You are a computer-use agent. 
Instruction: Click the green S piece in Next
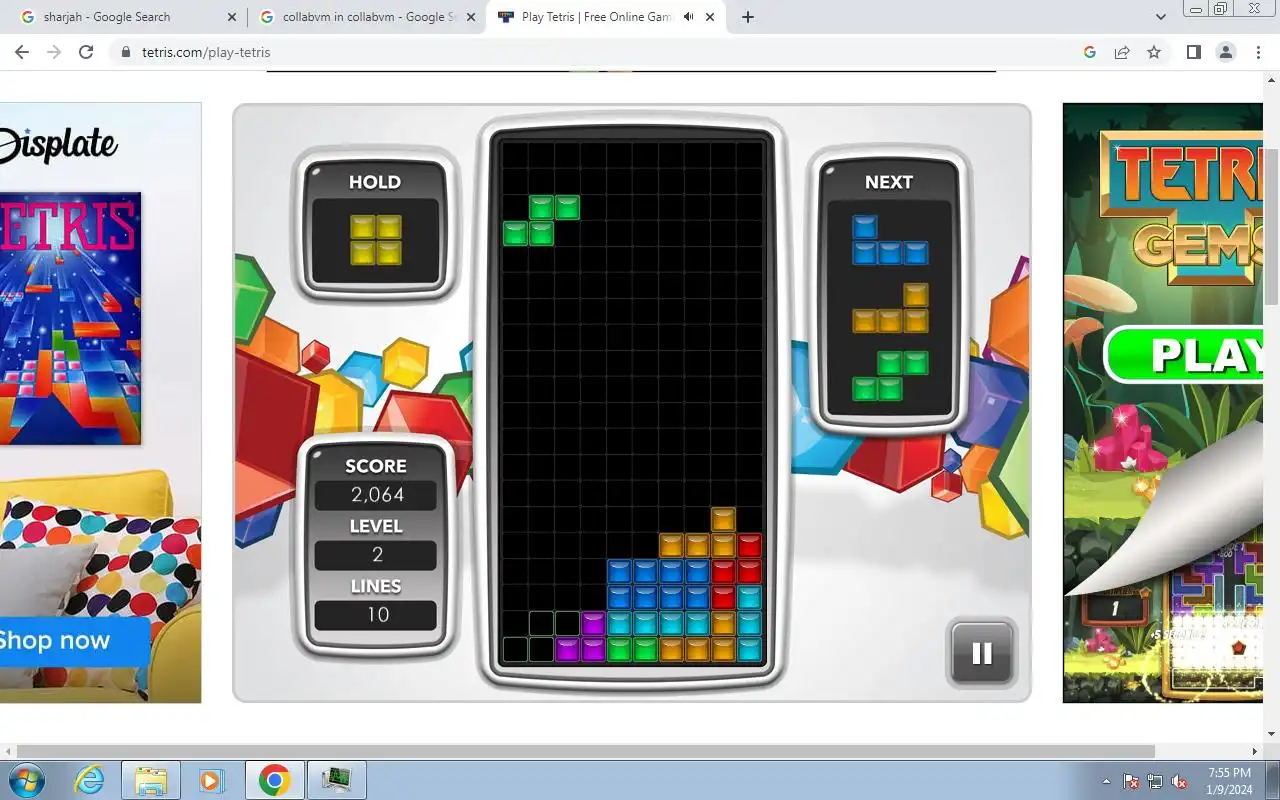pos(890,376)
